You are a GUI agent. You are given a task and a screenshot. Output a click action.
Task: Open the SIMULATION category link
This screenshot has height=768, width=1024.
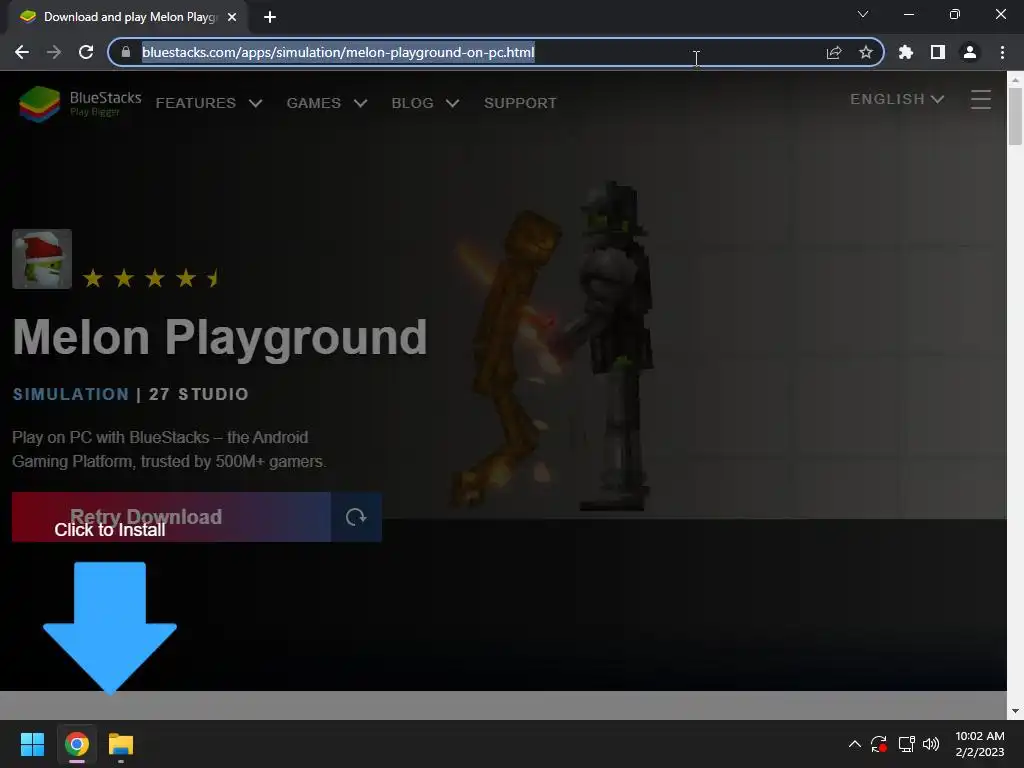pos(71,394)
